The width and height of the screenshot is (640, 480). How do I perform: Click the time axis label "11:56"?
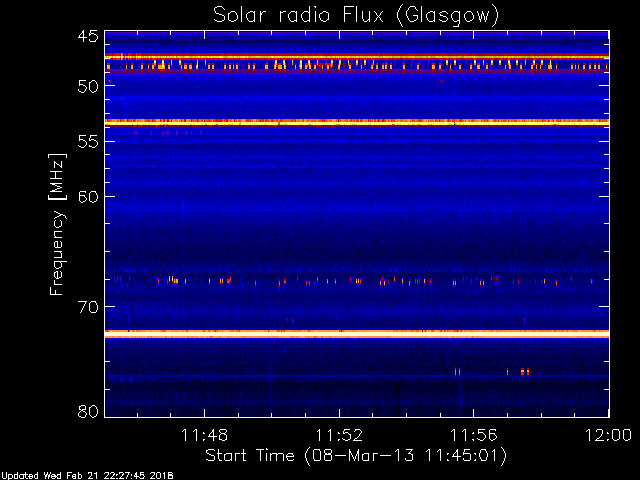473,435
